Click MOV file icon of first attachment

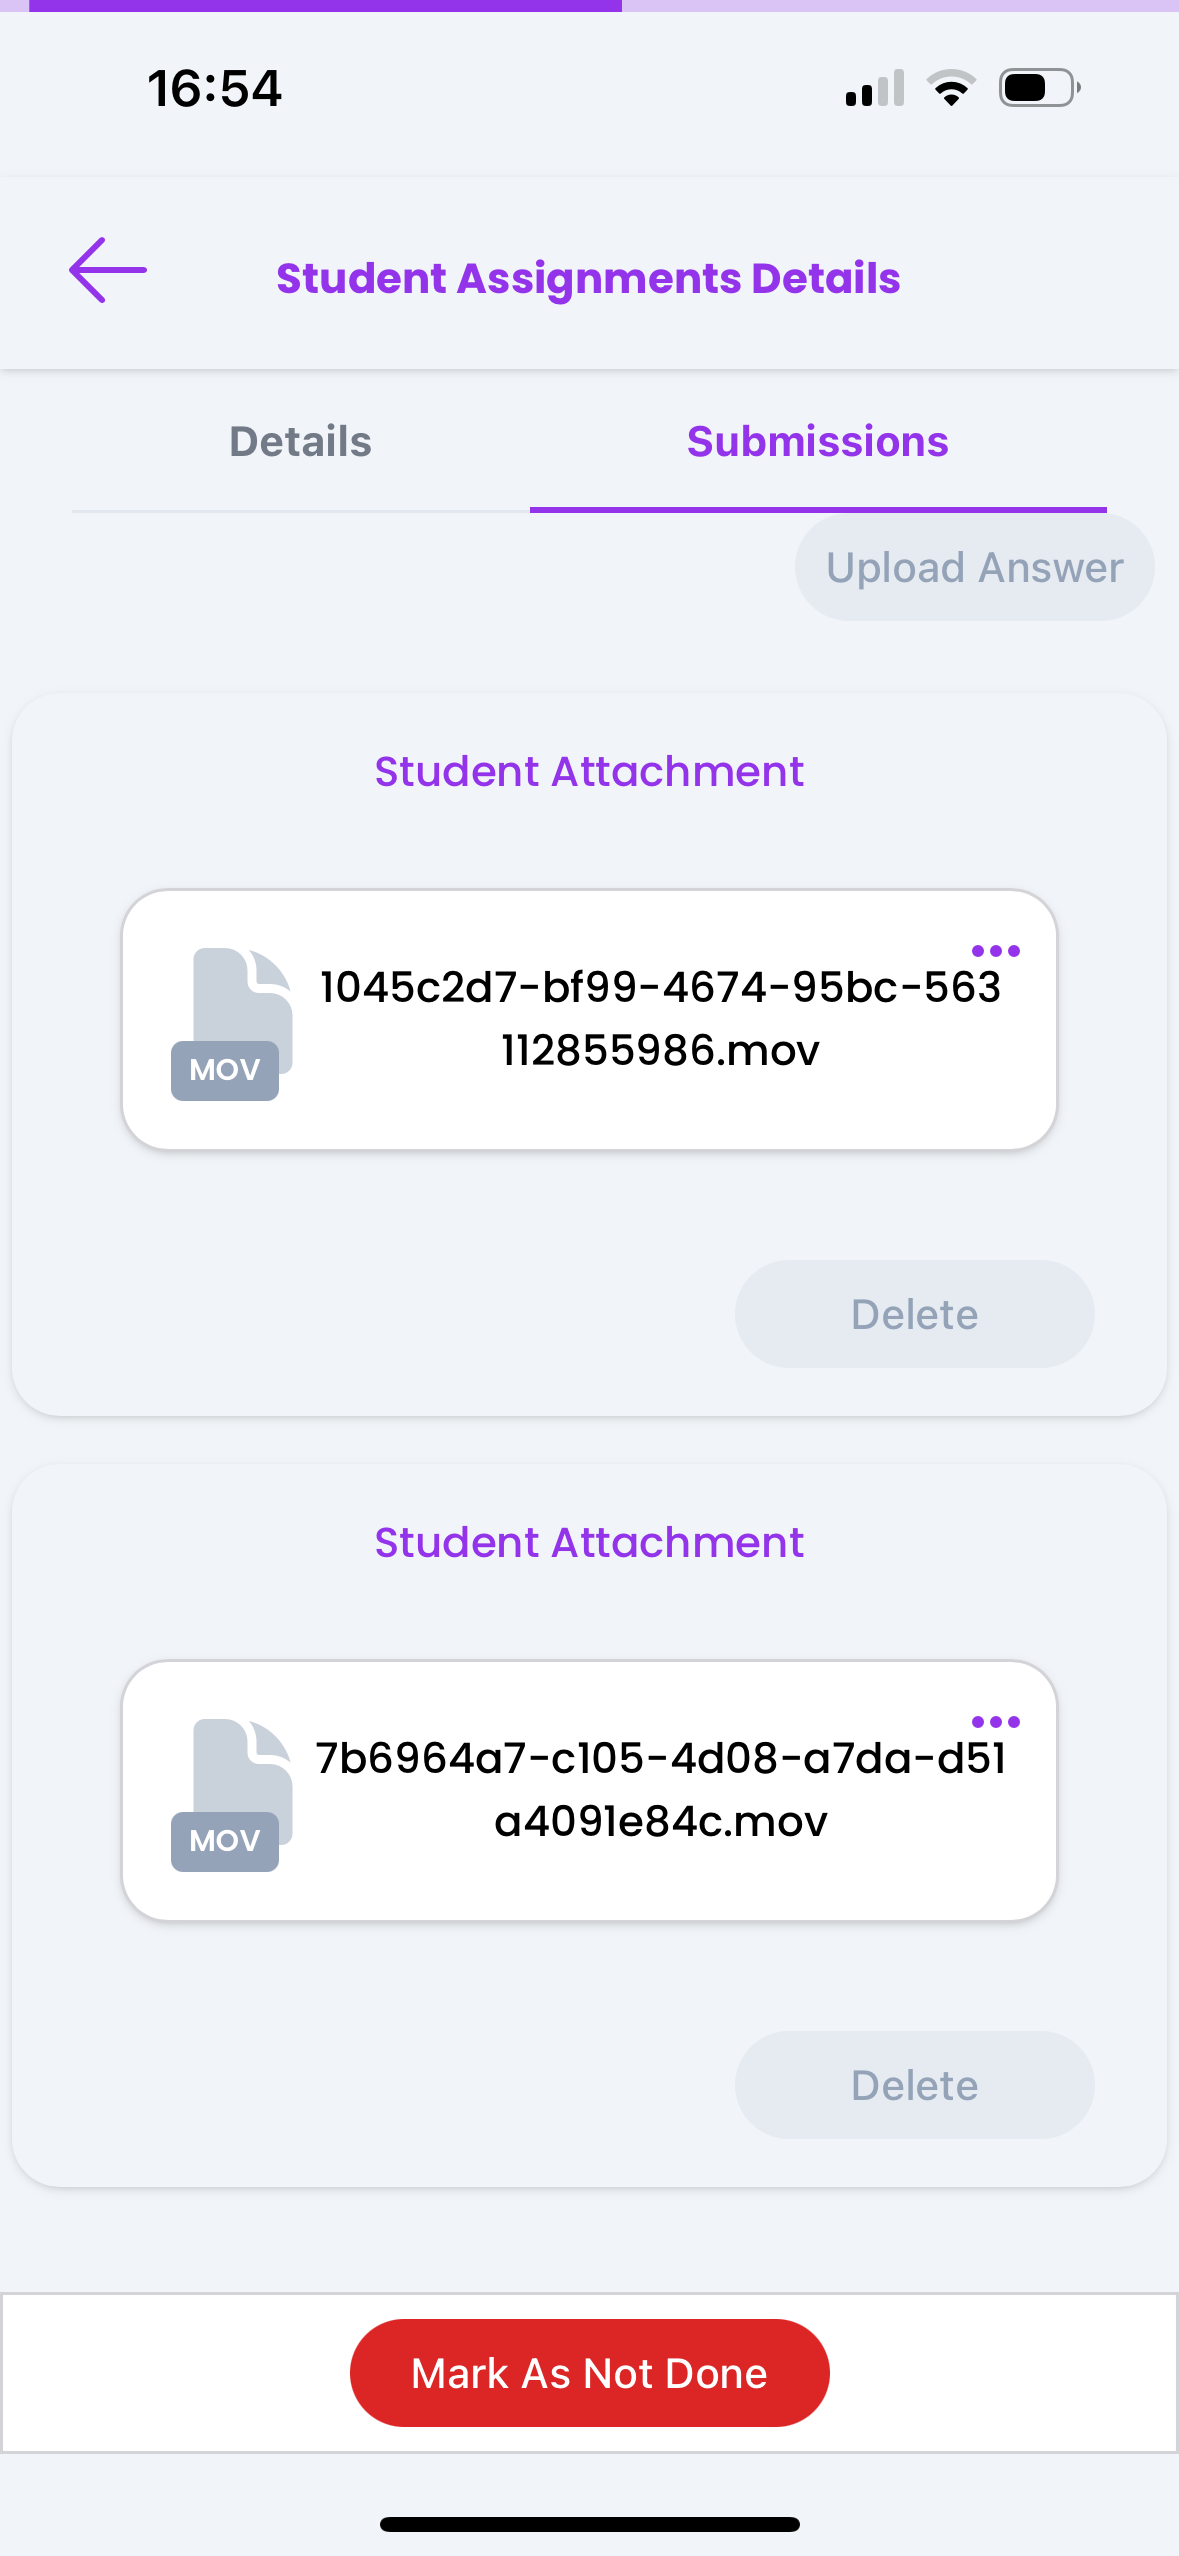point(232,1023)
